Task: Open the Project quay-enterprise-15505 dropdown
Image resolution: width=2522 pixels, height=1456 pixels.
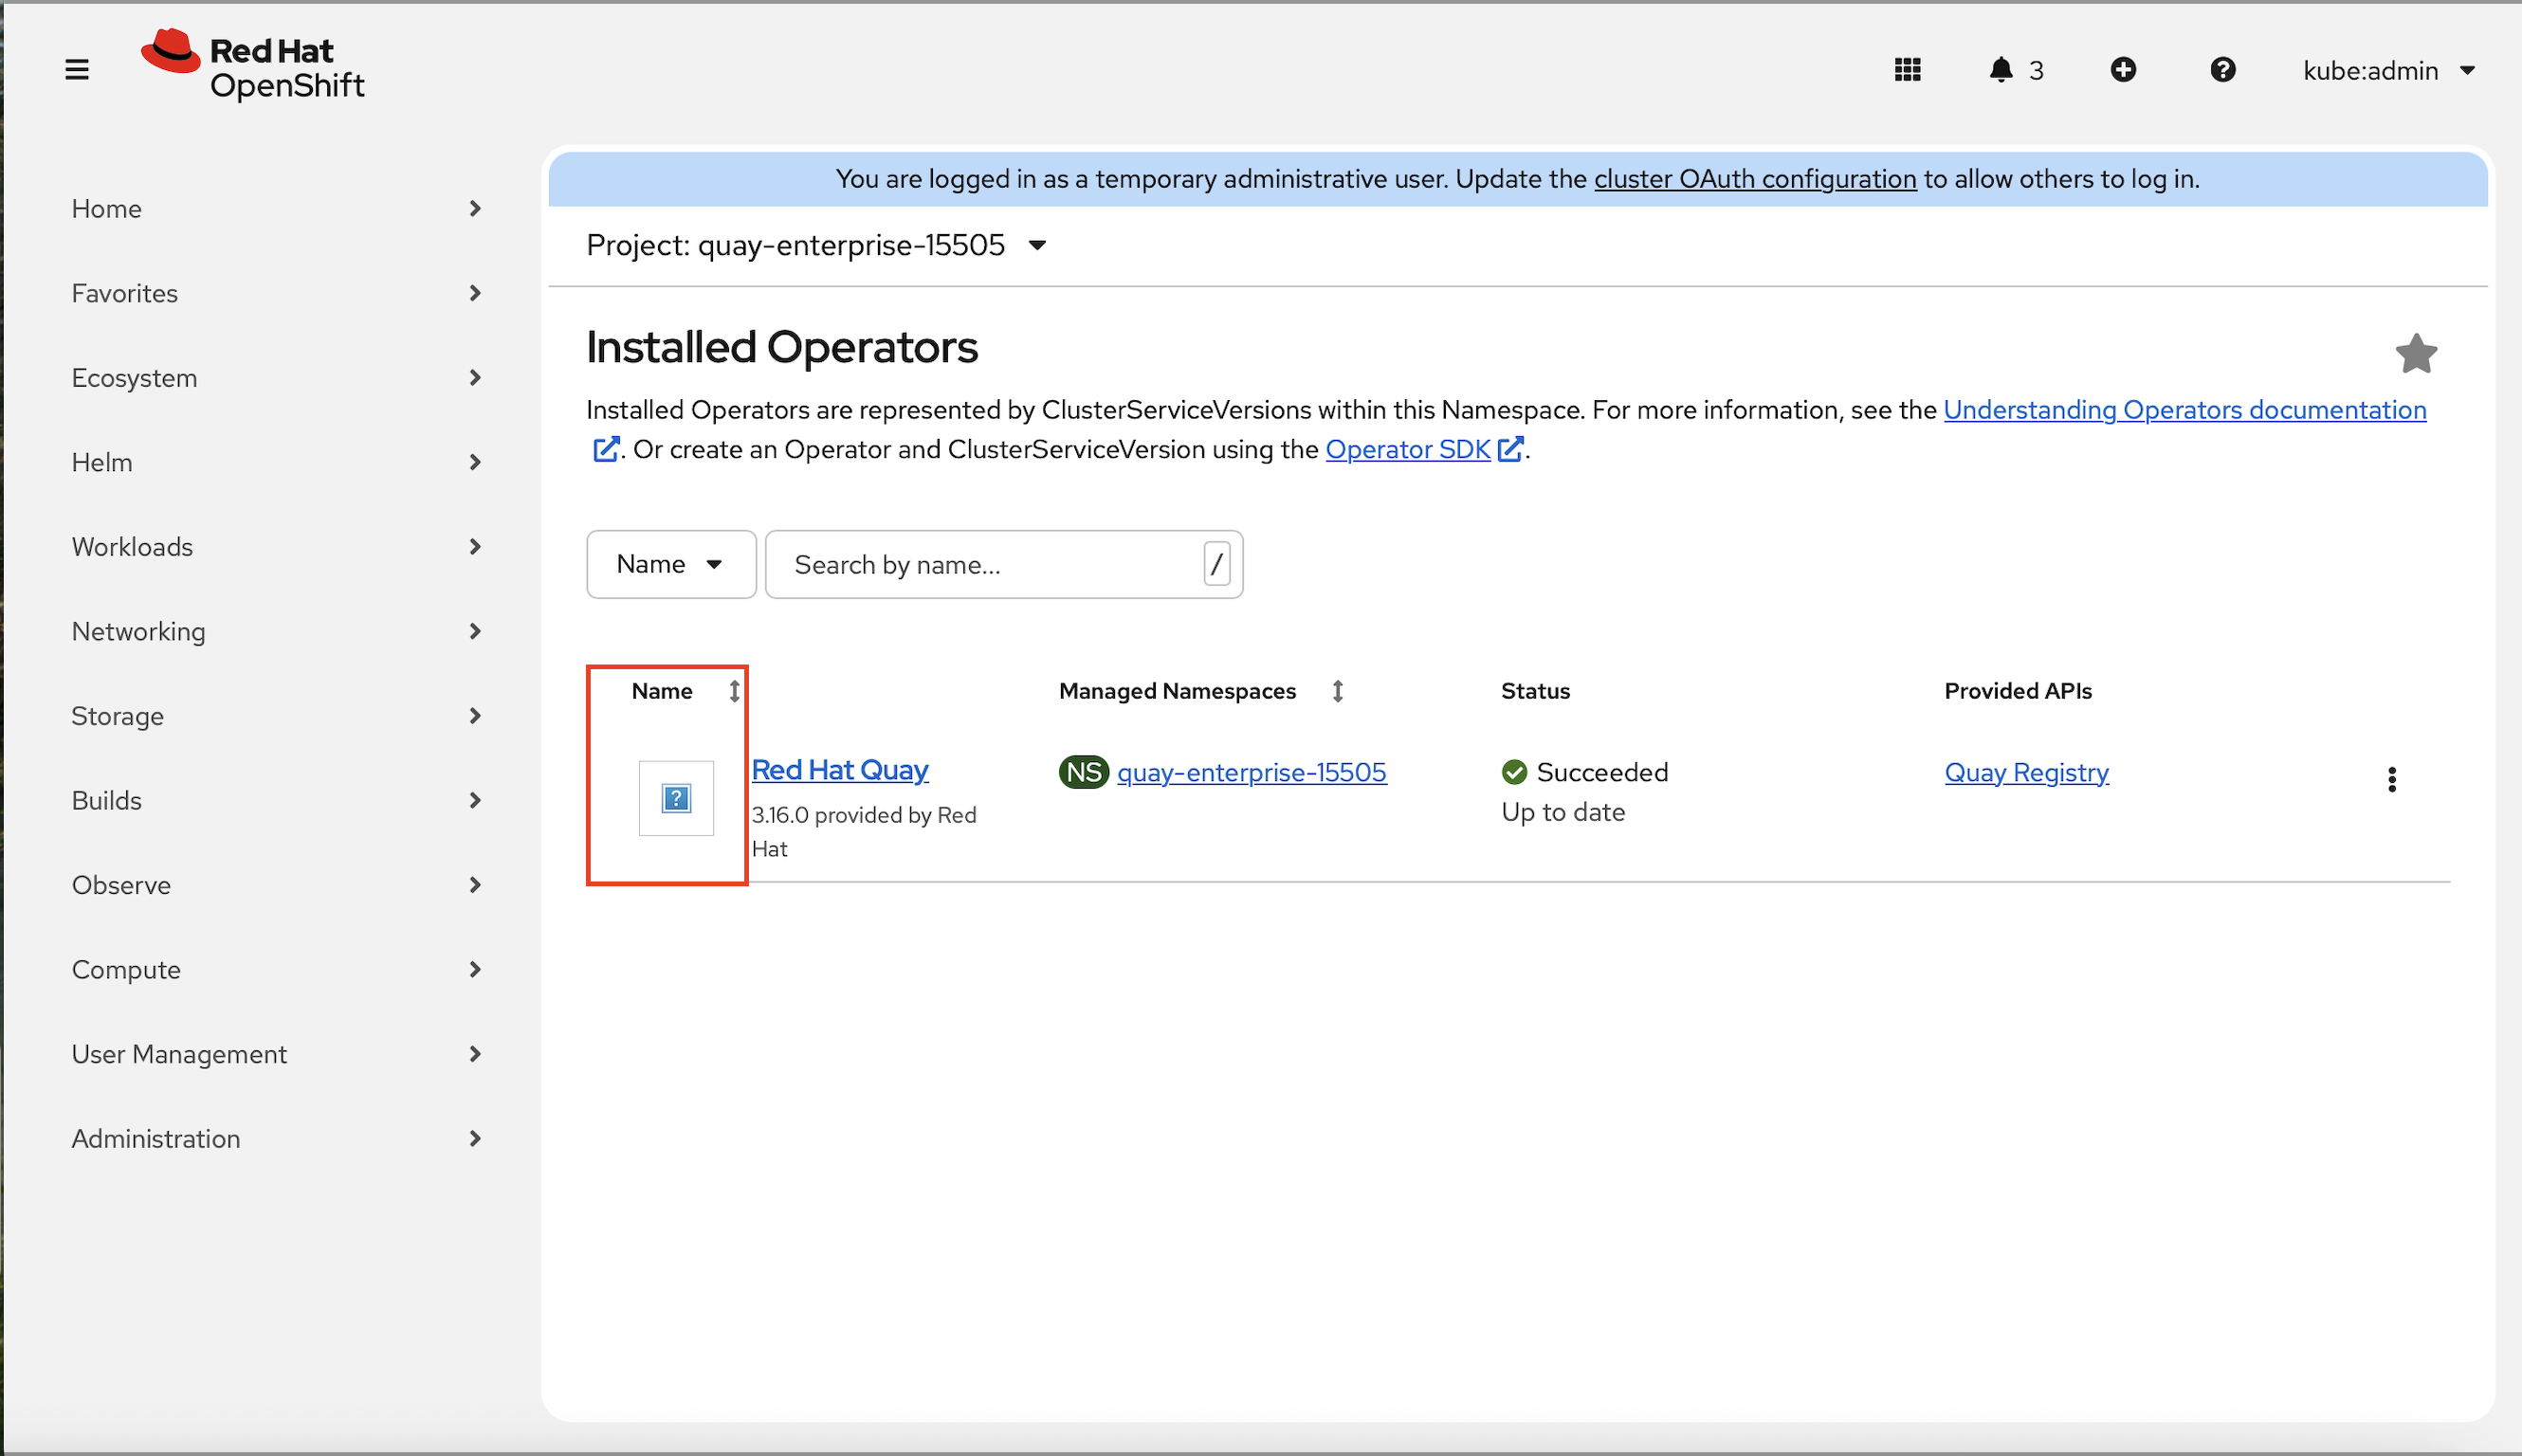Action: 816,245
